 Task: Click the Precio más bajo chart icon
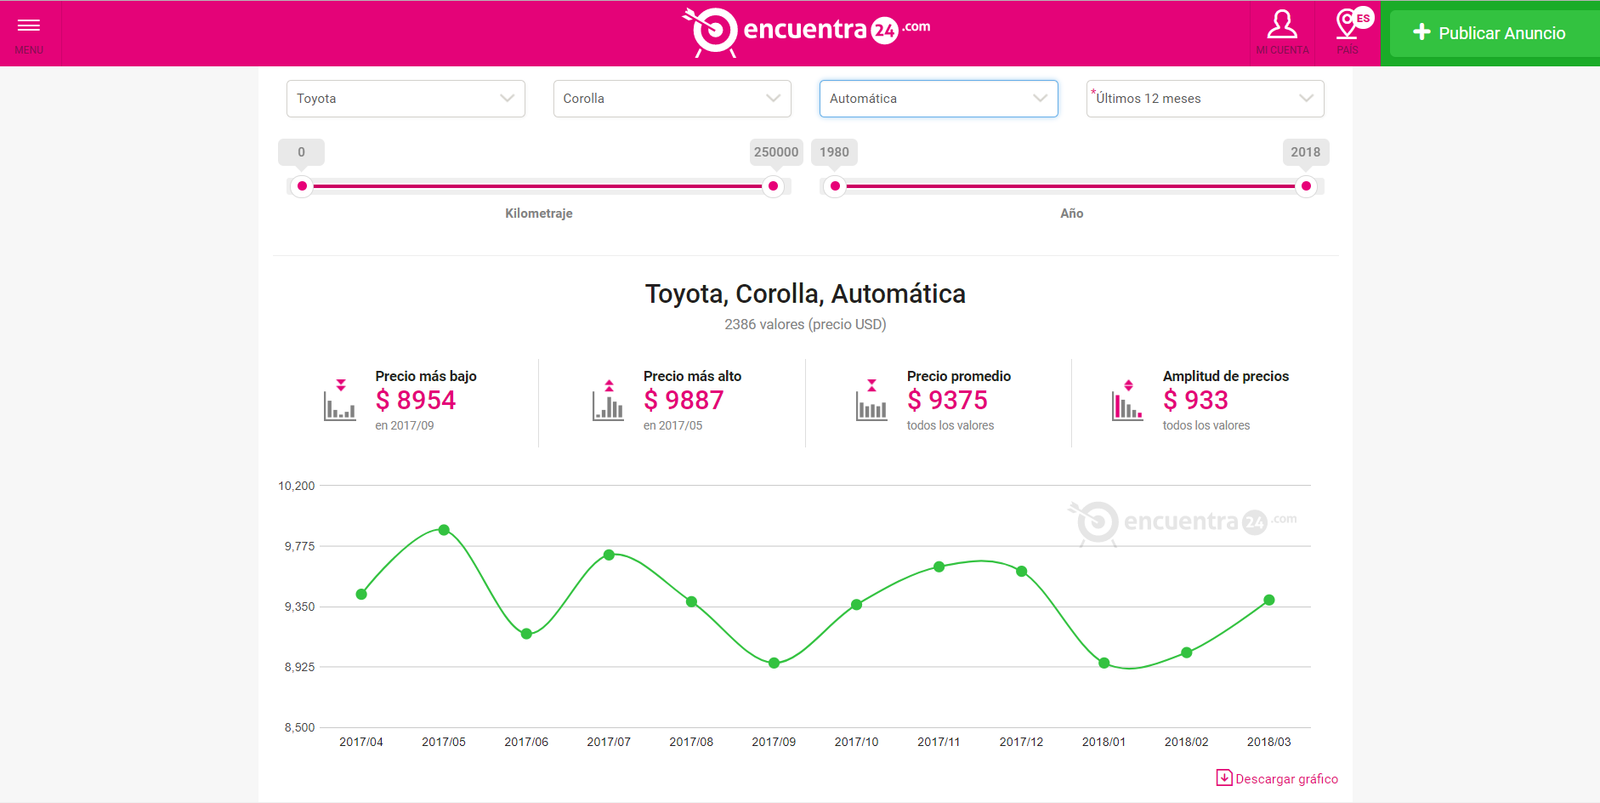click(x=340, y=400)
